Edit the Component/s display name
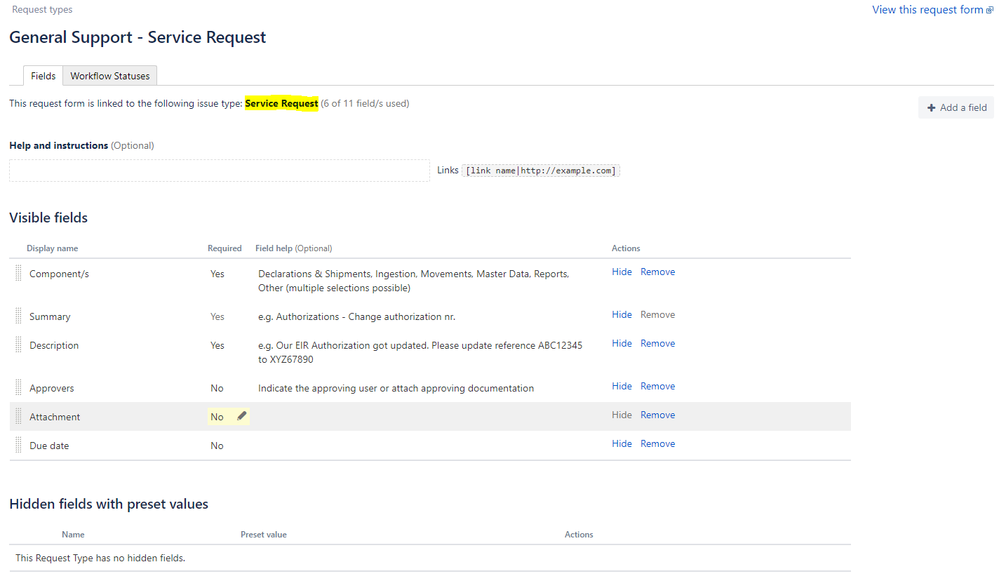Viewport: 999px width, 581px height. tap(59, 274)
